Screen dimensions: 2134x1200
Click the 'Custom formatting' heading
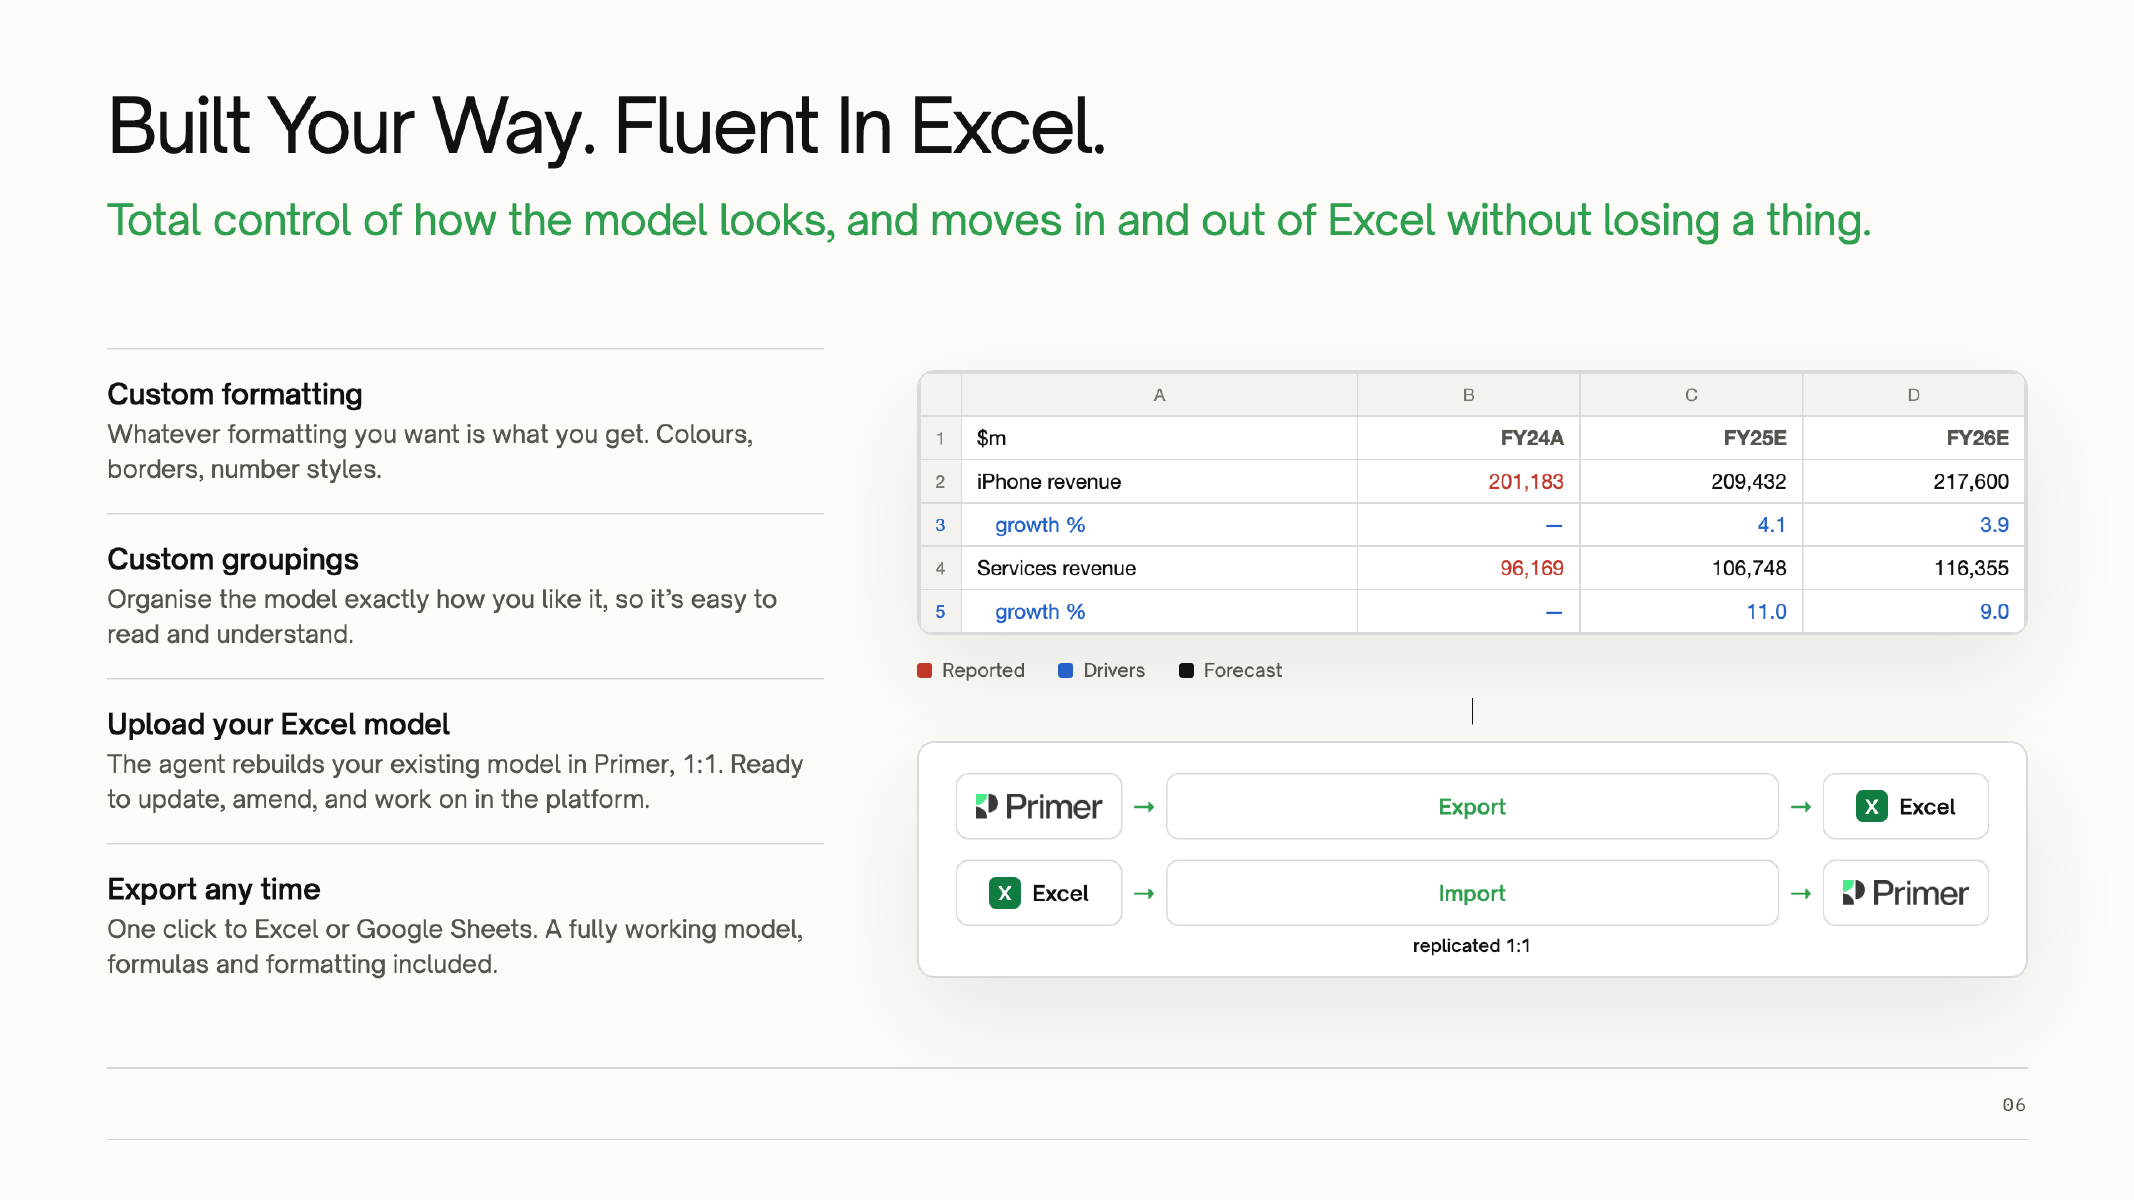coord(235,394)
